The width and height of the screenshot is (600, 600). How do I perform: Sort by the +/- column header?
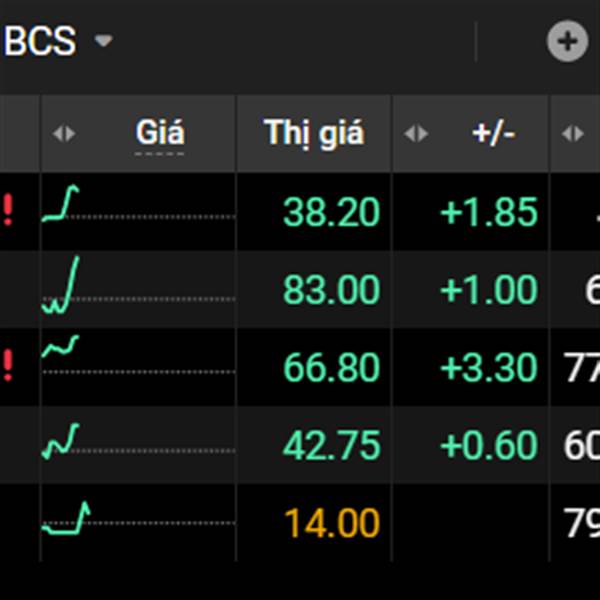coord(493,134)
